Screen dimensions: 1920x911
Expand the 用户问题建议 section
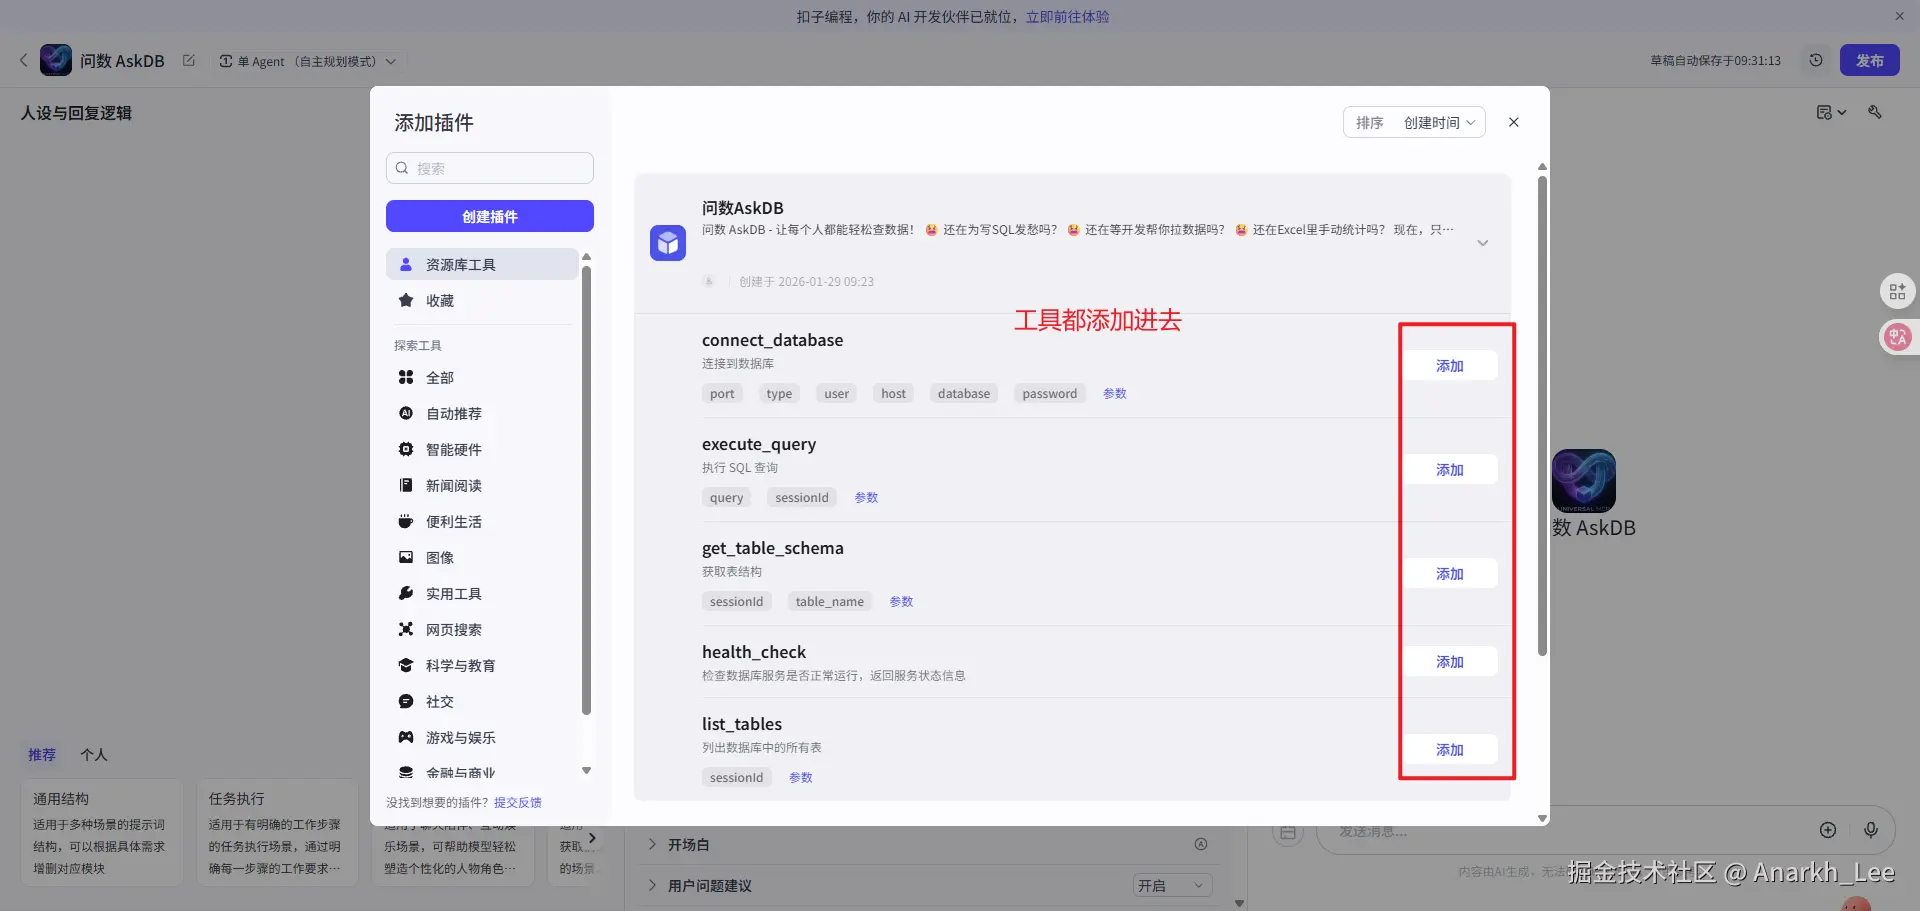(x=652, y=885)
